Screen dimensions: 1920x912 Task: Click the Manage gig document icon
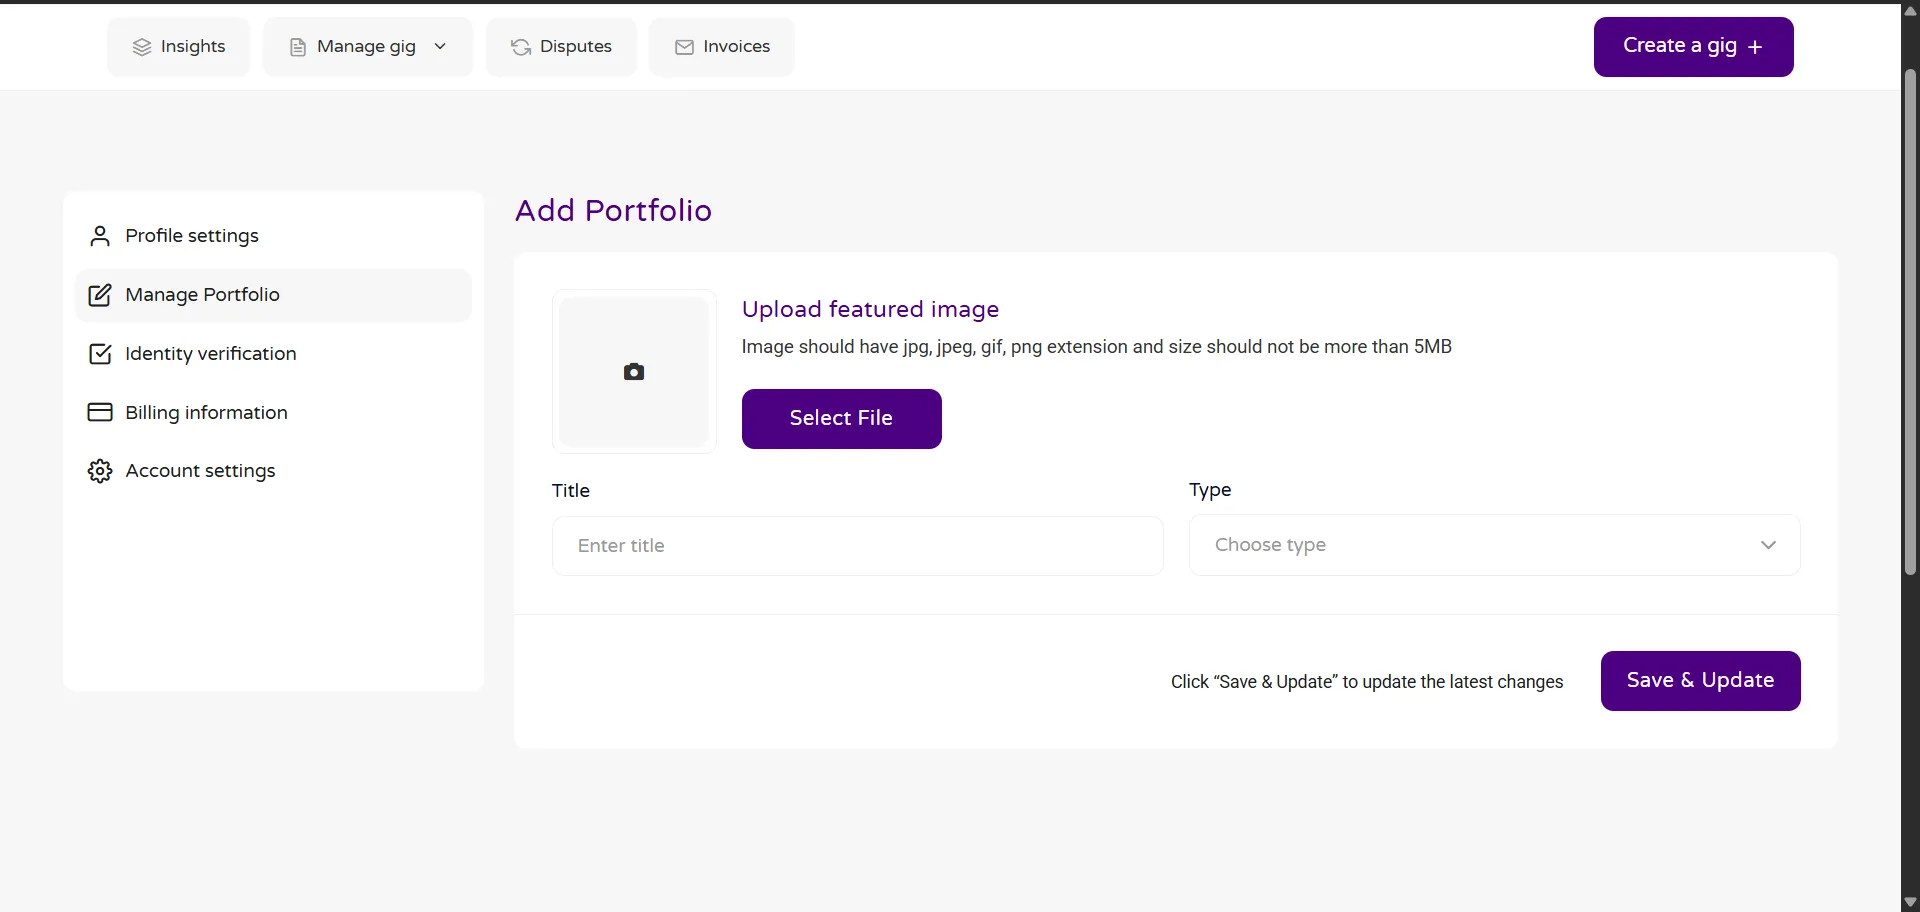297,47
